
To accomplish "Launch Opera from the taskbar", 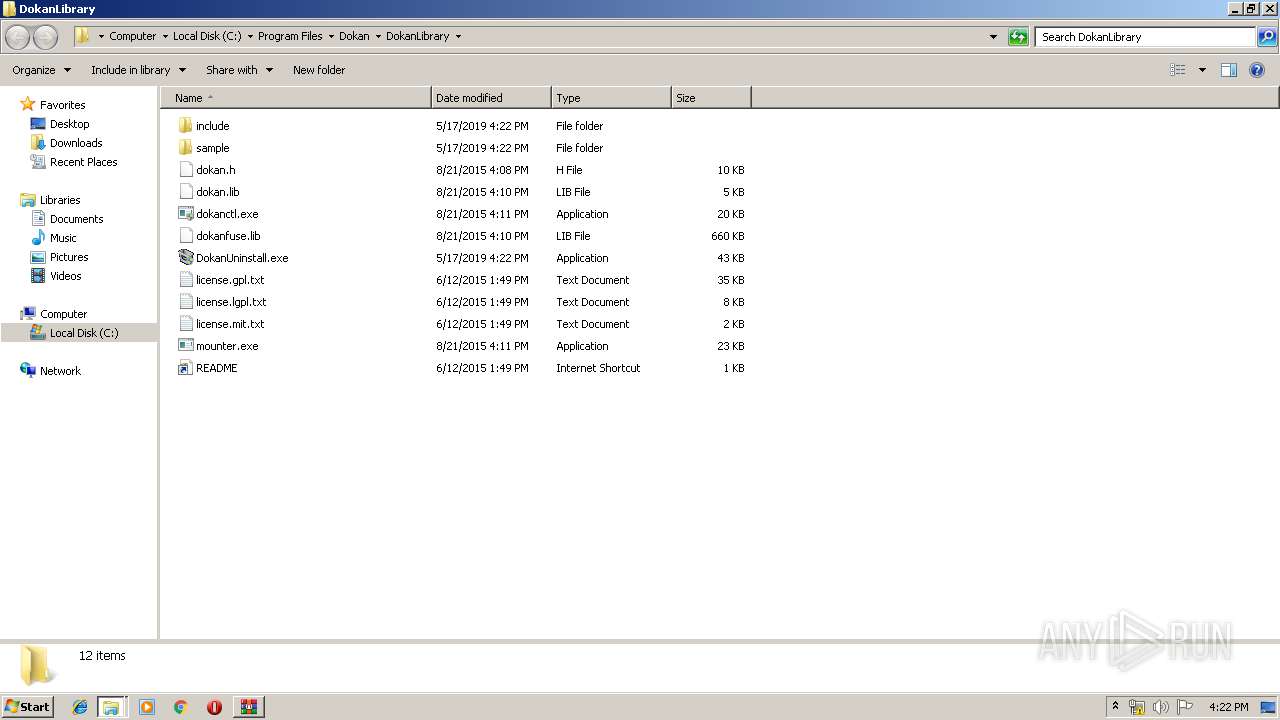I will pyautogui.click(x=214, y=707).
